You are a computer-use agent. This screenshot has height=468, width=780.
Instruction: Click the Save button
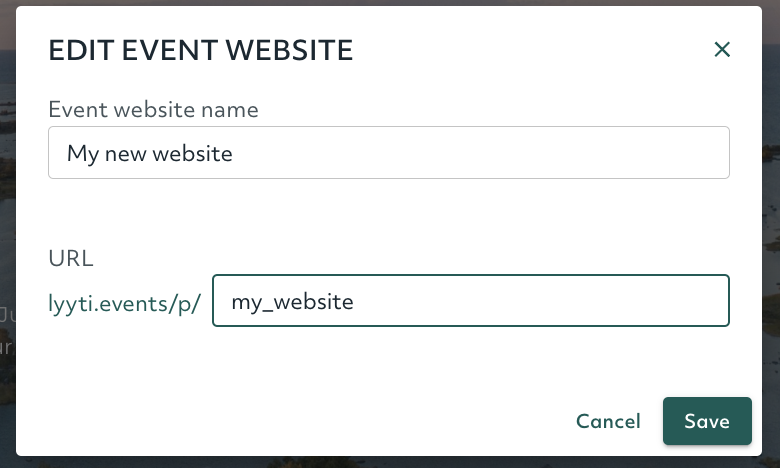[707, 421]
